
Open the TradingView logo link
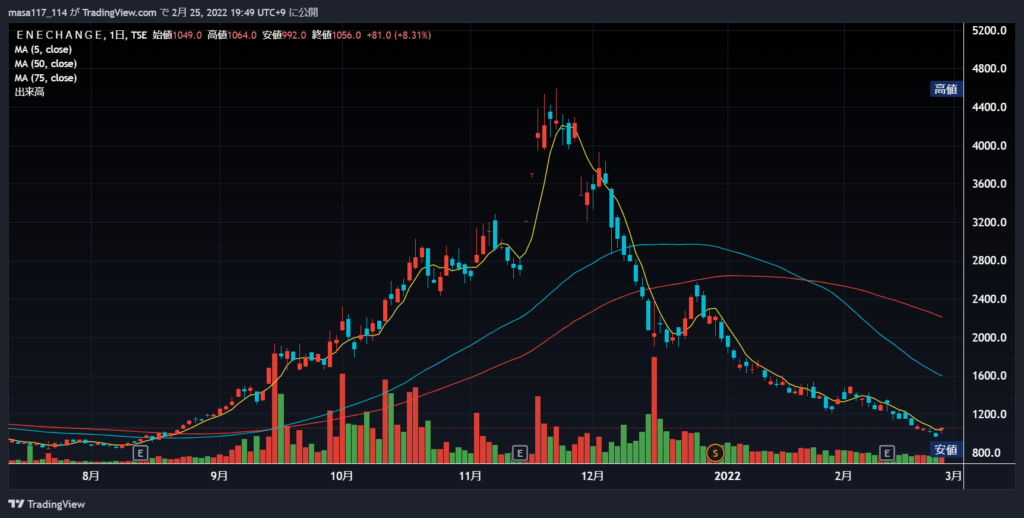46,504
